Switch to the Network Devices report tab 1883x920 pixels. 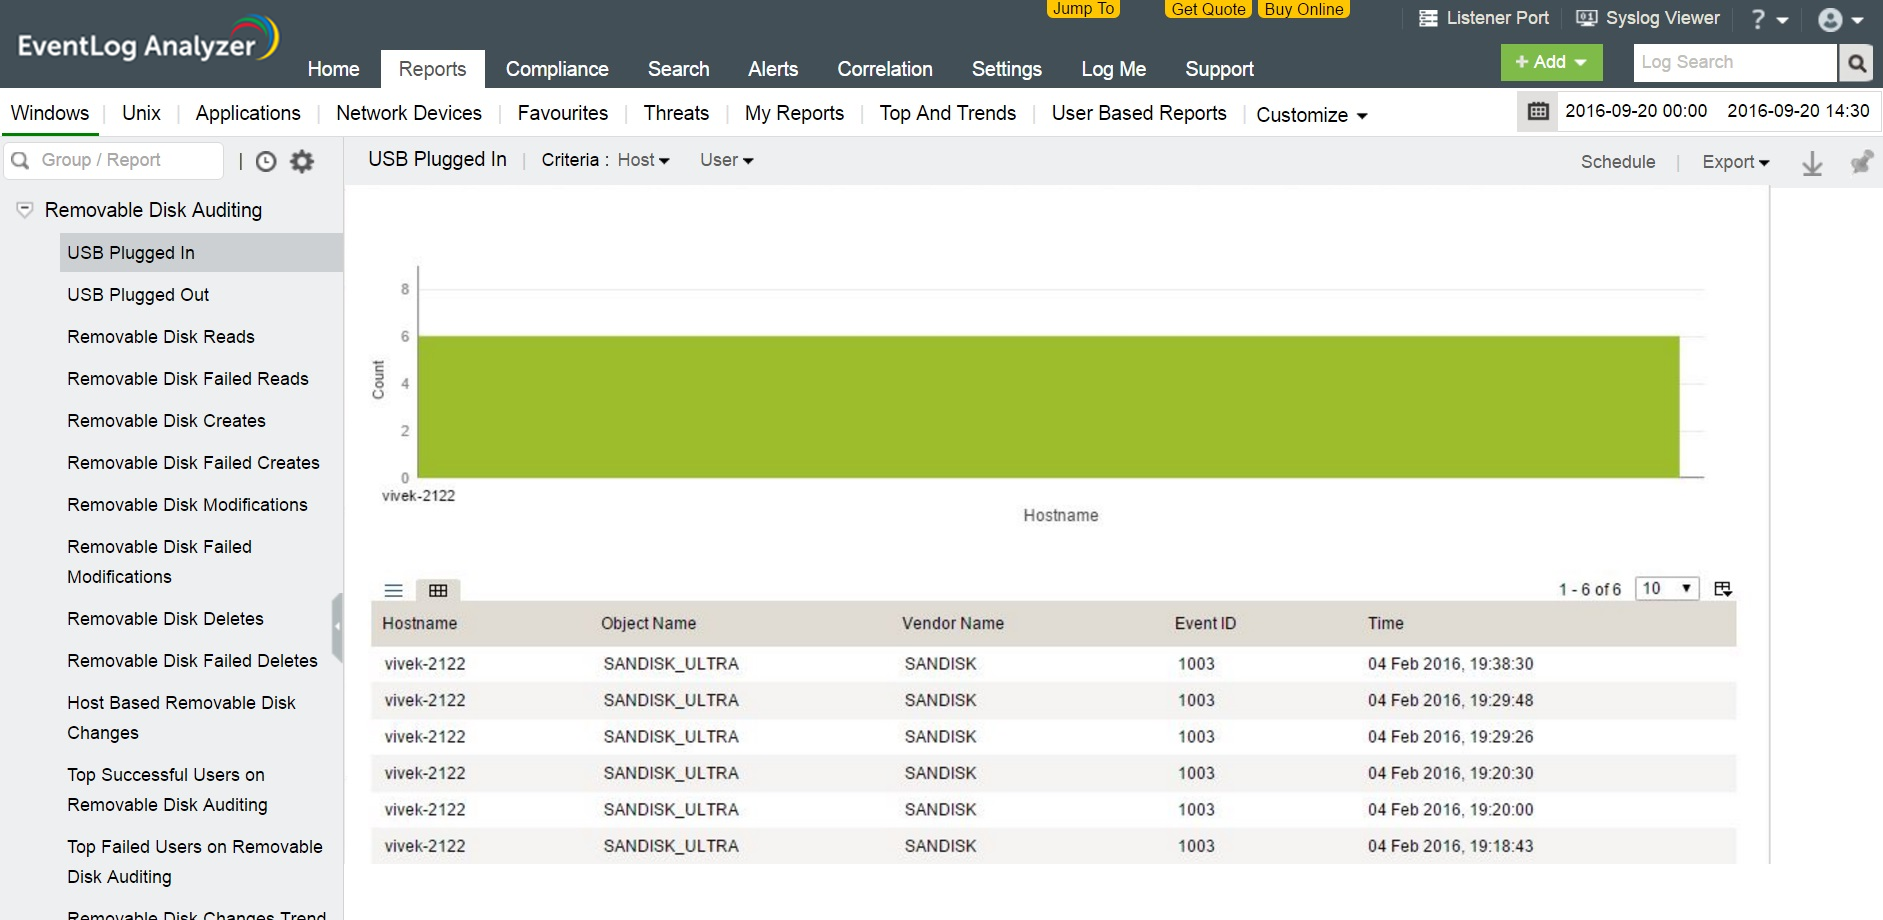click(x=408, y=113)
